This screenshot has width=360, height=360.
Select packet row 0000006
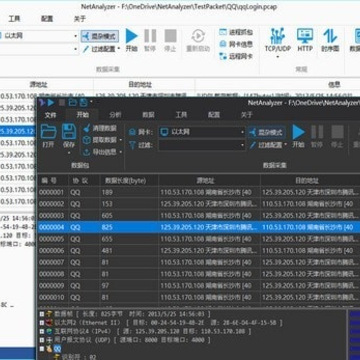tap(199, 251)
